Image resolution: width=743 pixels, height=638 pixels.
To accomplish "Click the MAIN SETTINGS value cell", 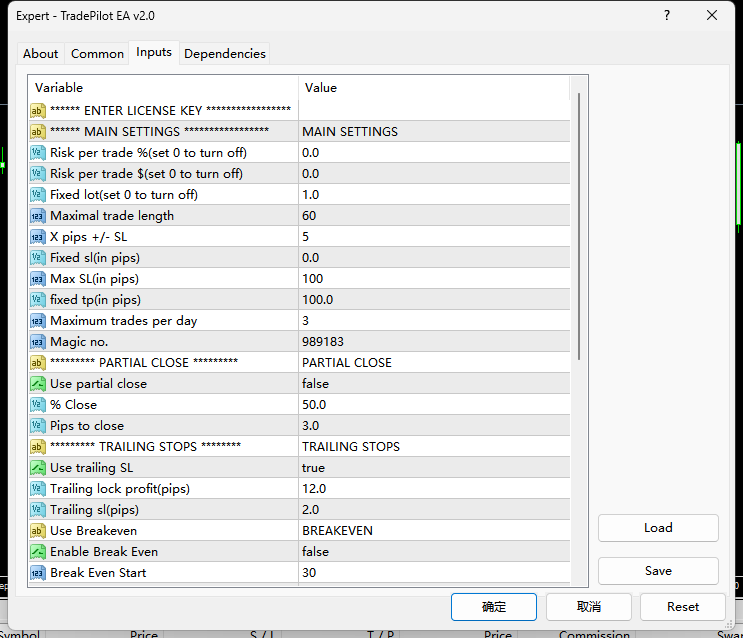I will (x=434, y=131).
